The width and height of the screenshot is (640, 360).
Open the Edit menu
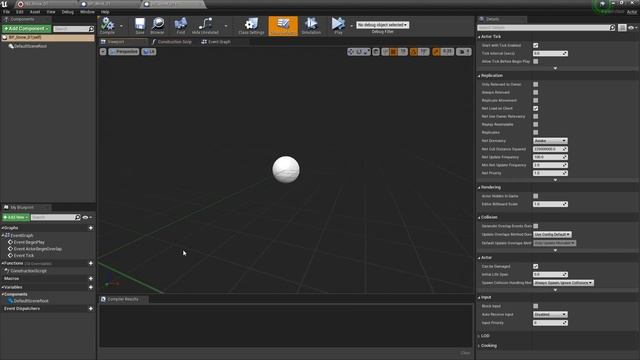pyautogui.click(x=20, y=12)
